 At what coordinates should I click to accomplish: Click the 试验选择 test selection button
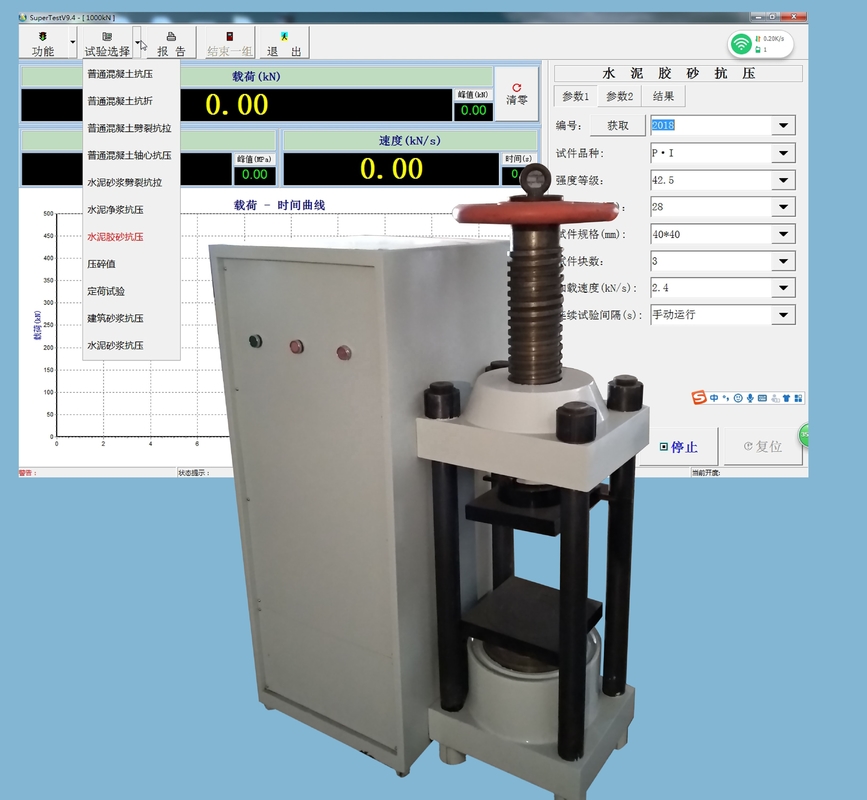pyautogui.click(x=107, y=43)
